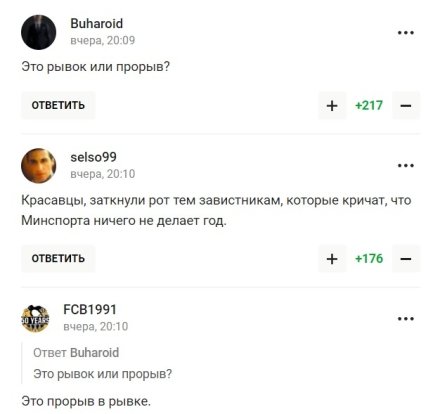Viewport: 428px width, 414px height.
Task: Open the three-dot menu on selso99's comment
Action: pyautogui.click(x=406, y=166)
